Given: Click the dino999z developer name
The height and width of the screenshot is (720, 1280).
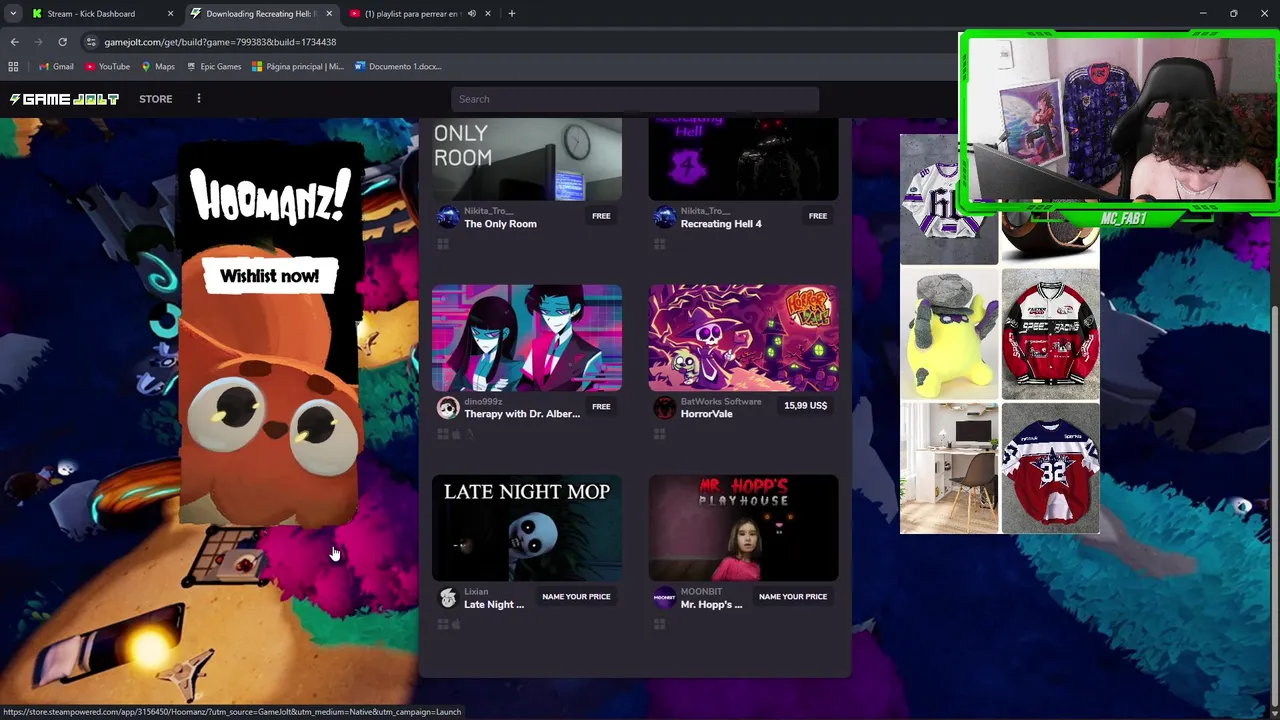Looking at the screenshot, I should (x=483, y=402).
